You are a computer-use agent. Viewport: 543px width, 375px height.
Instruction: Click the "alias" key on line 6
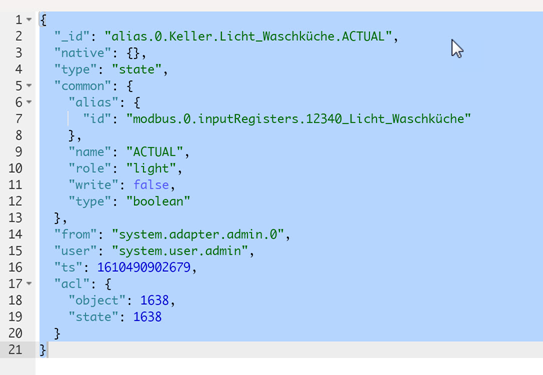pos(94,102)
